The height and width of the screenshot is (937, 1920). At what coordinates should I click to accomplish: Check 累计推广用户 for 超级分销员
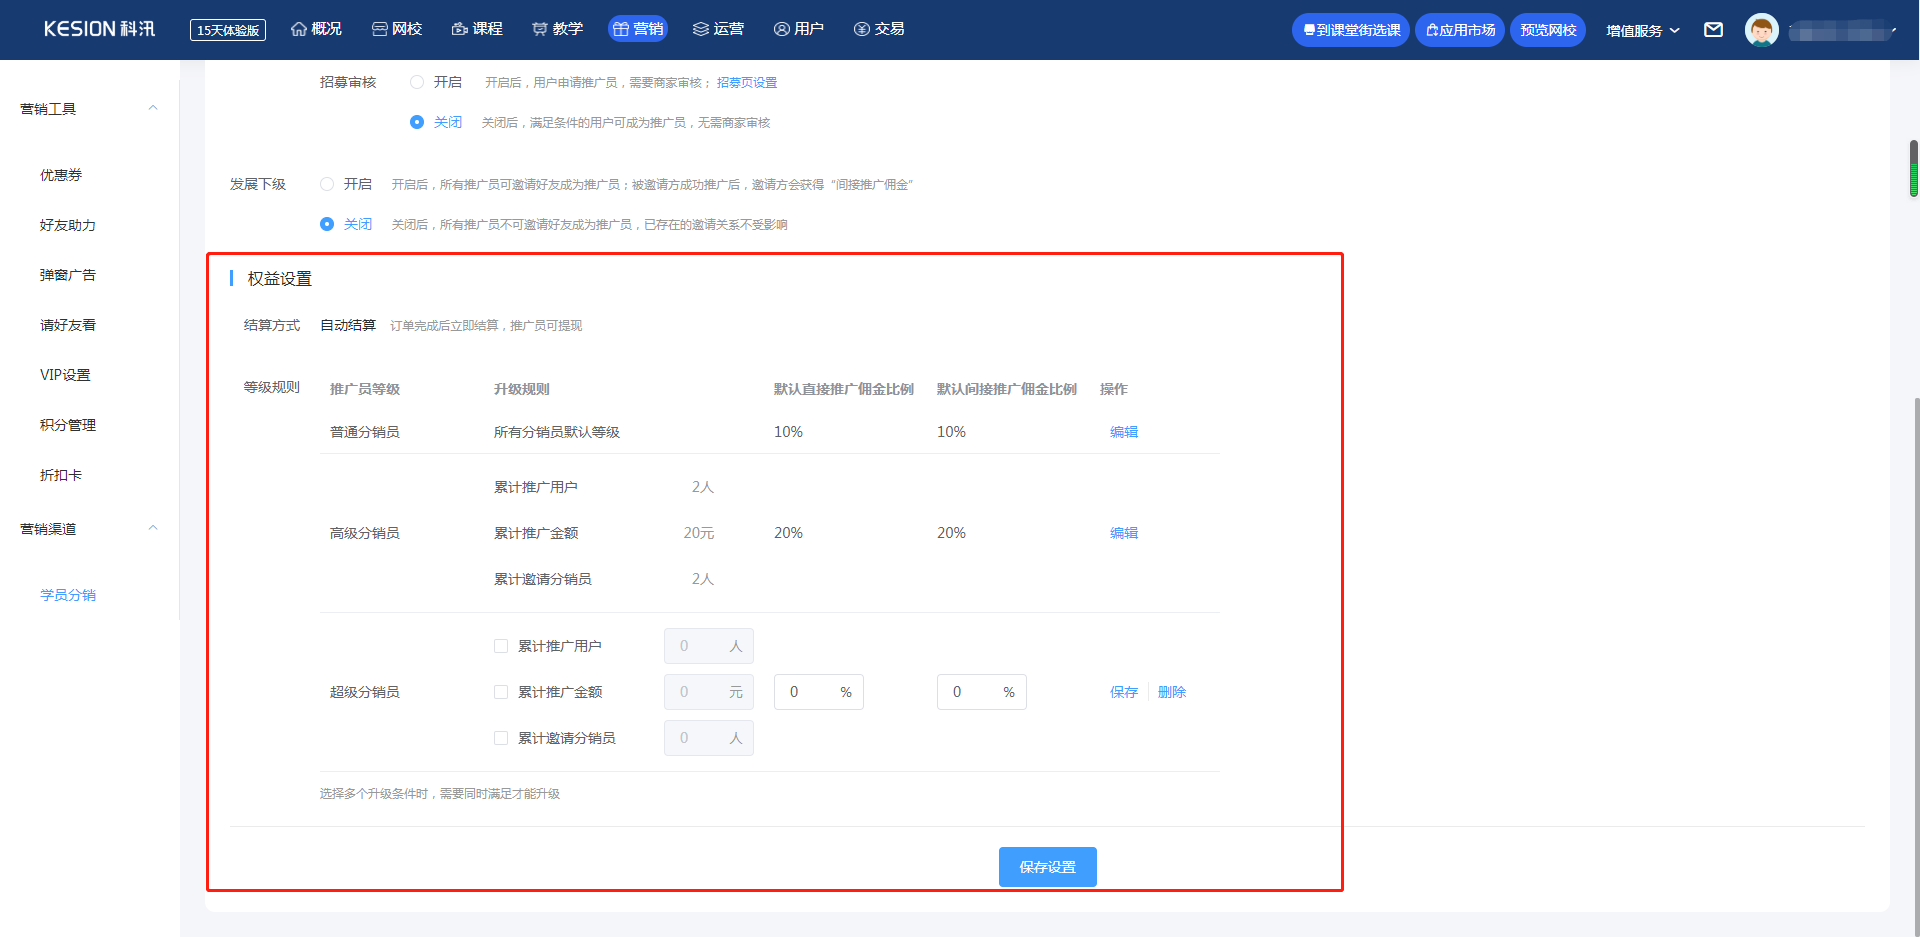click(501, 646)
